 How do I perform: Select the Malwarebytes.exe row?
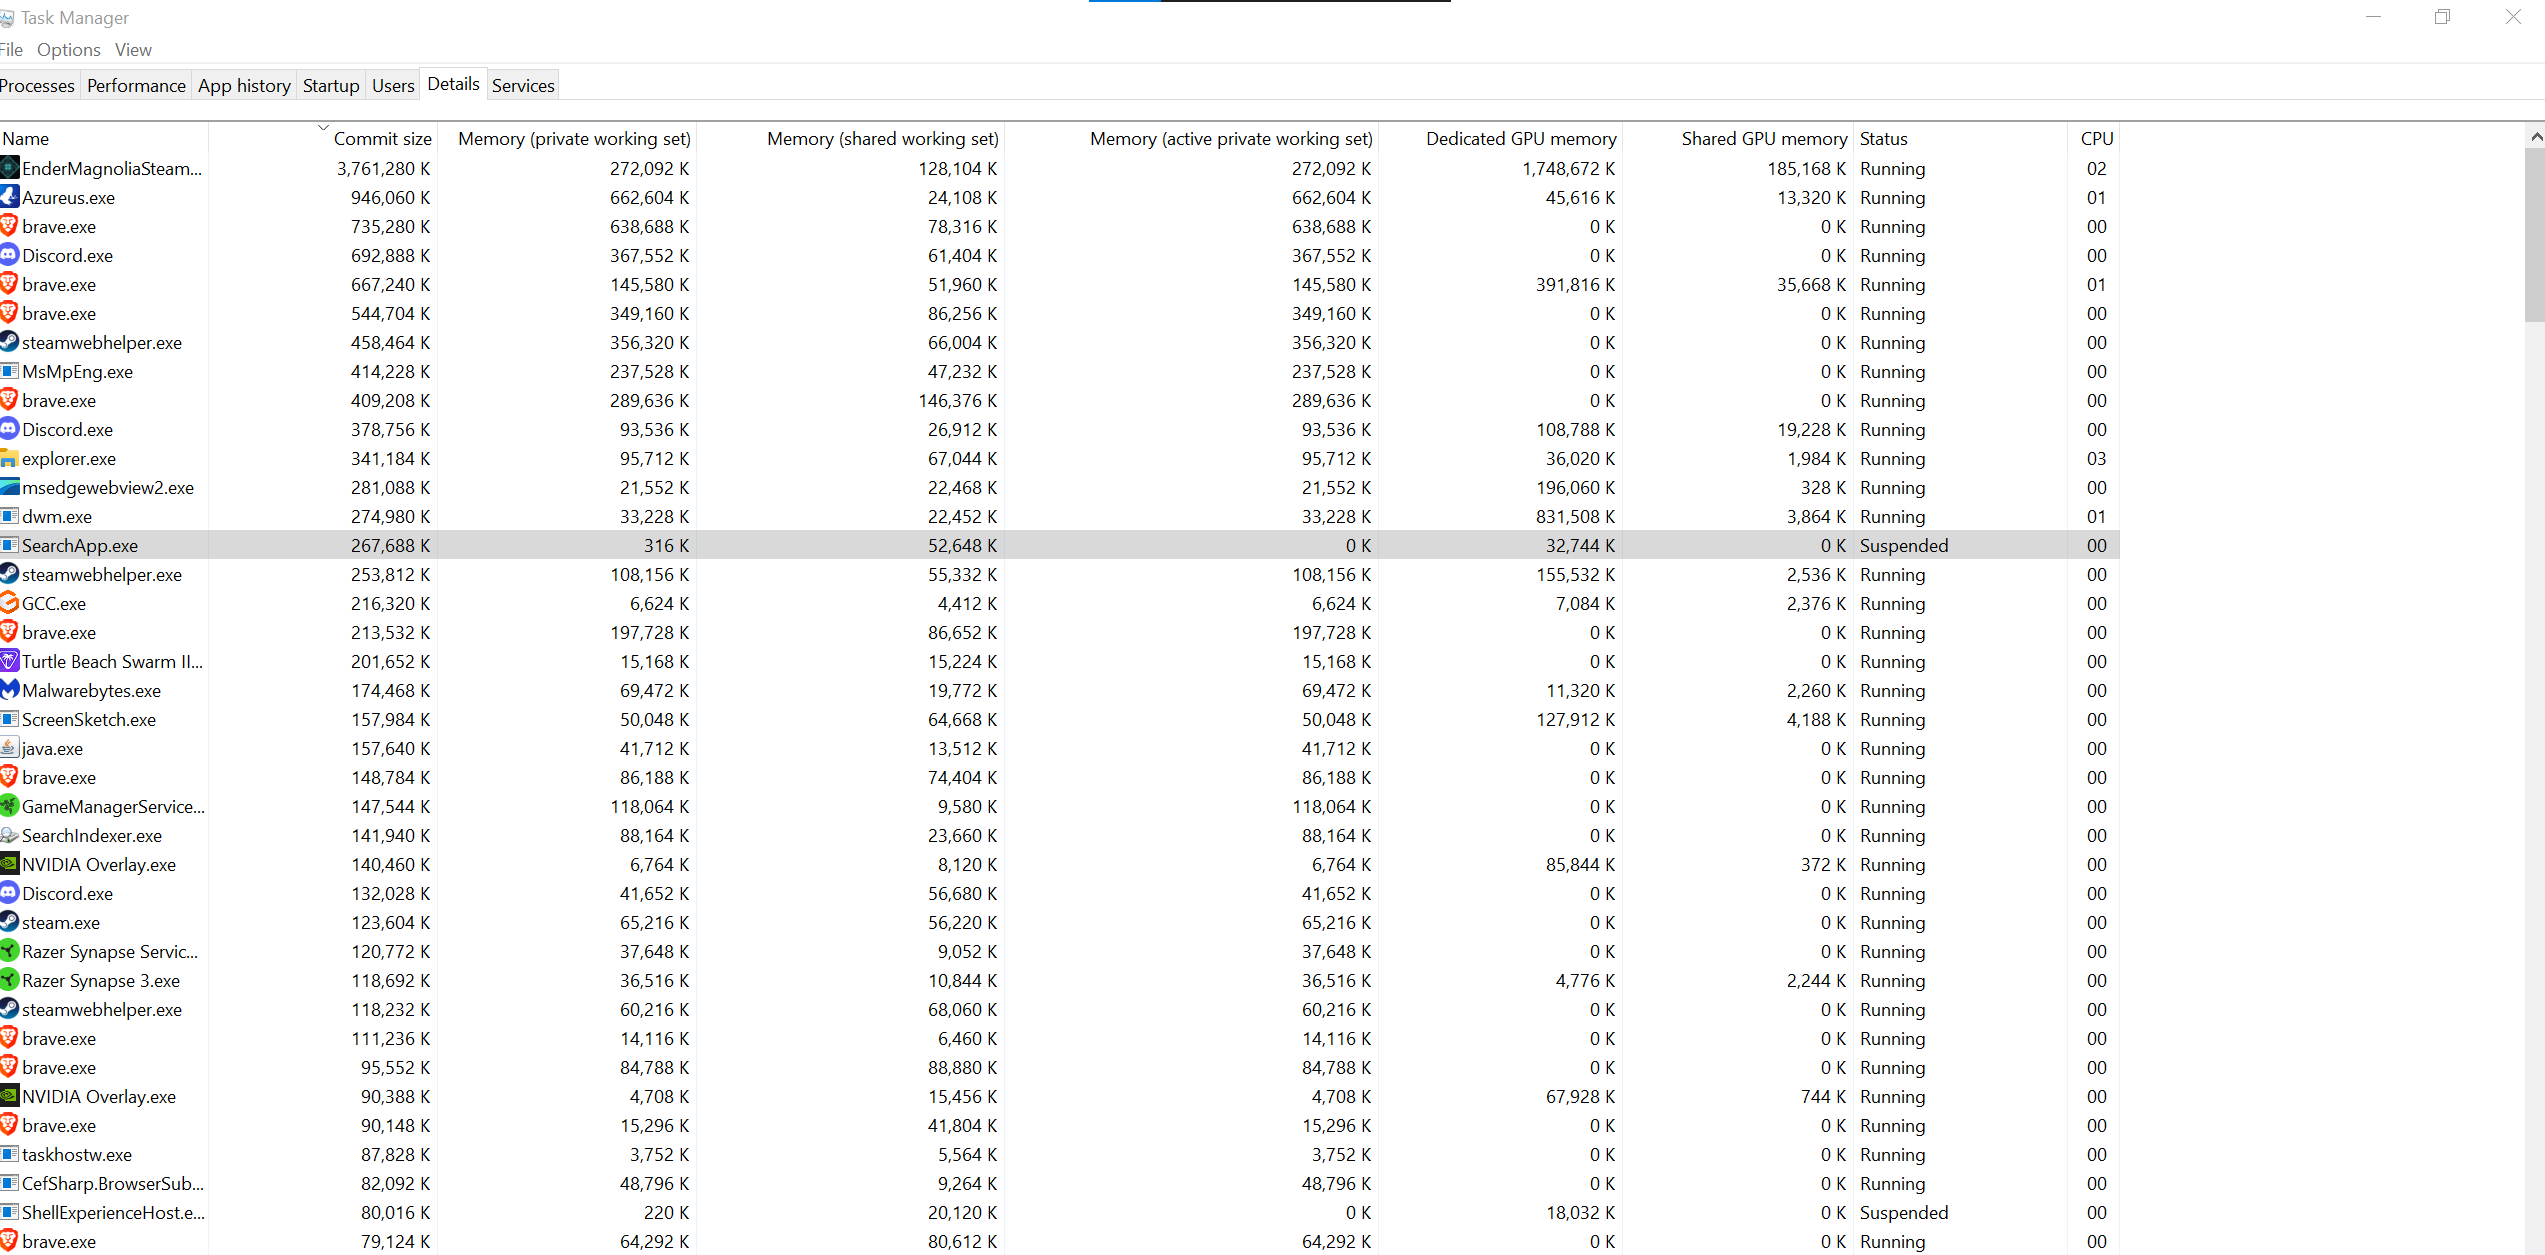tap(1060, 690)
